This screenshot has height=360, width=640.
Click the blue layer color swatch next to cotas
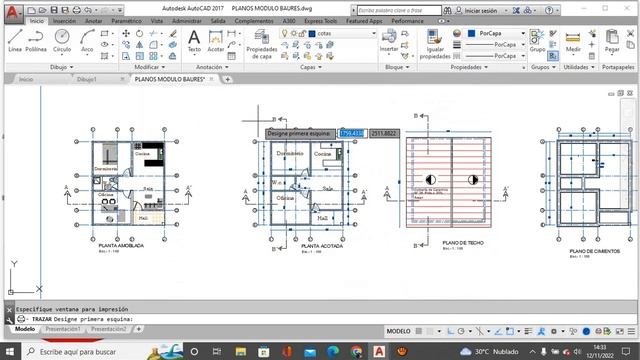pyautogui.click(x=312, y=33)
